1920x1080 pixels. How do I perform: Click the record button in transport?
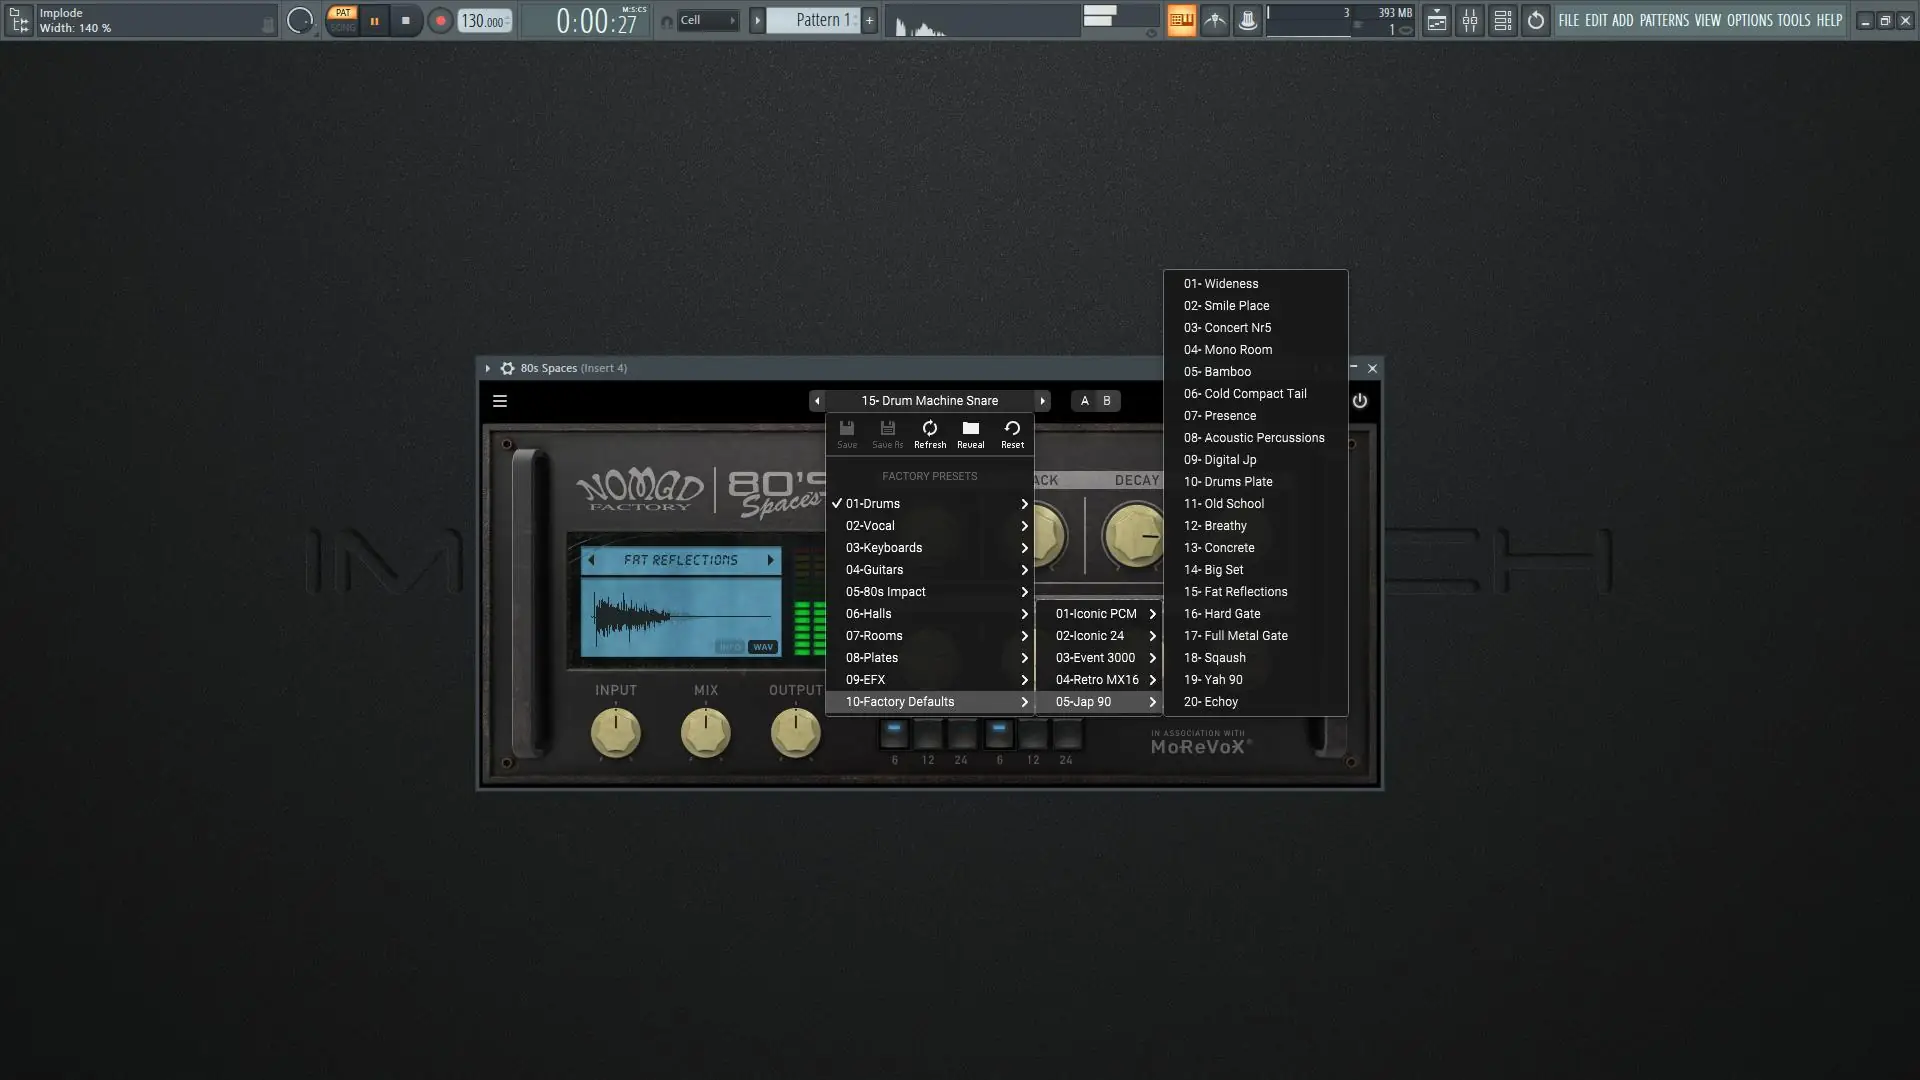coord(440,20)
